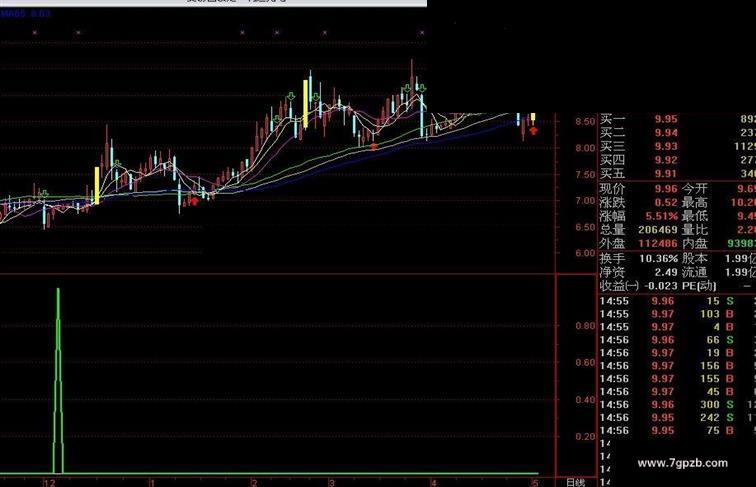Click the 今开 label

[x=695, y=189]
